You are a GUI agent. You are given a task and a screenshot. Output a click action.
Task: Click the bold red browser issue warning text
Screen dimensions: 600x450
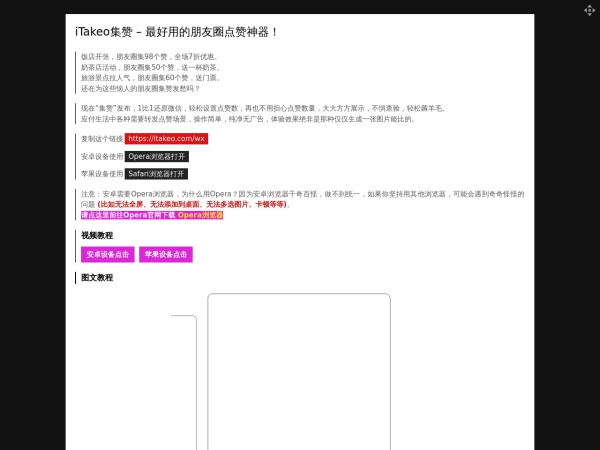pyautogui.click(x=192, y=204)
